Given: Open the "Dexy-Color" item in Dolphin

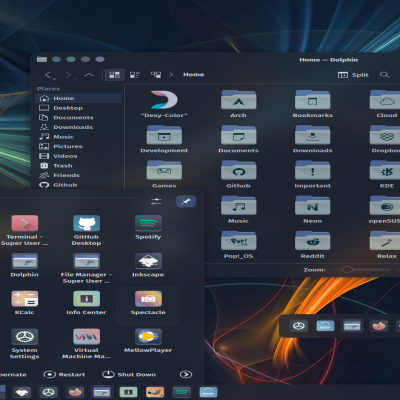Looking at the screenshot, I should 164,104.
